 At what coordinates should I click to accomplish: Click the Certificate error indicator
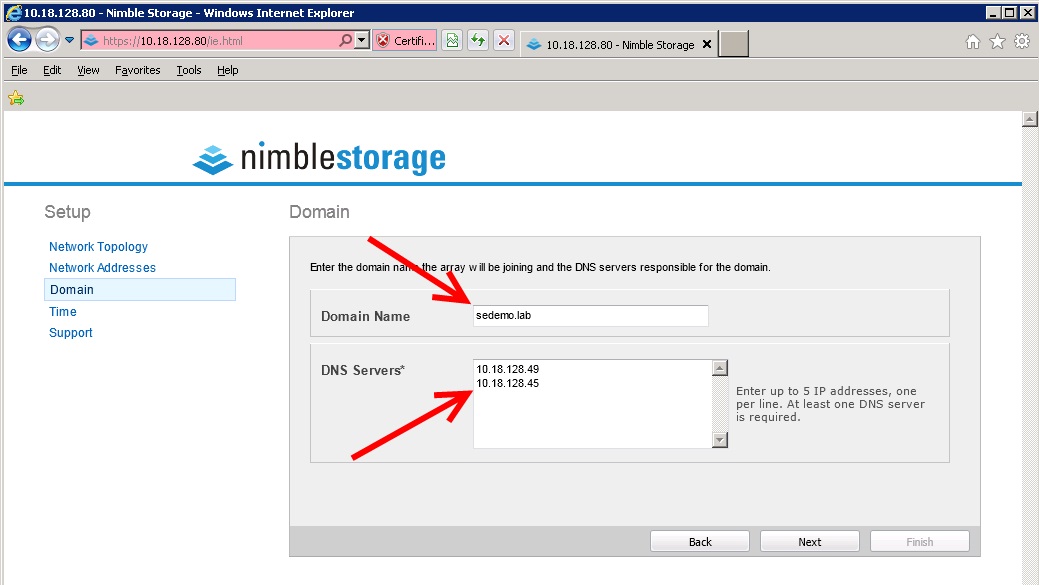pyautogui.click(x=404, y=40)
